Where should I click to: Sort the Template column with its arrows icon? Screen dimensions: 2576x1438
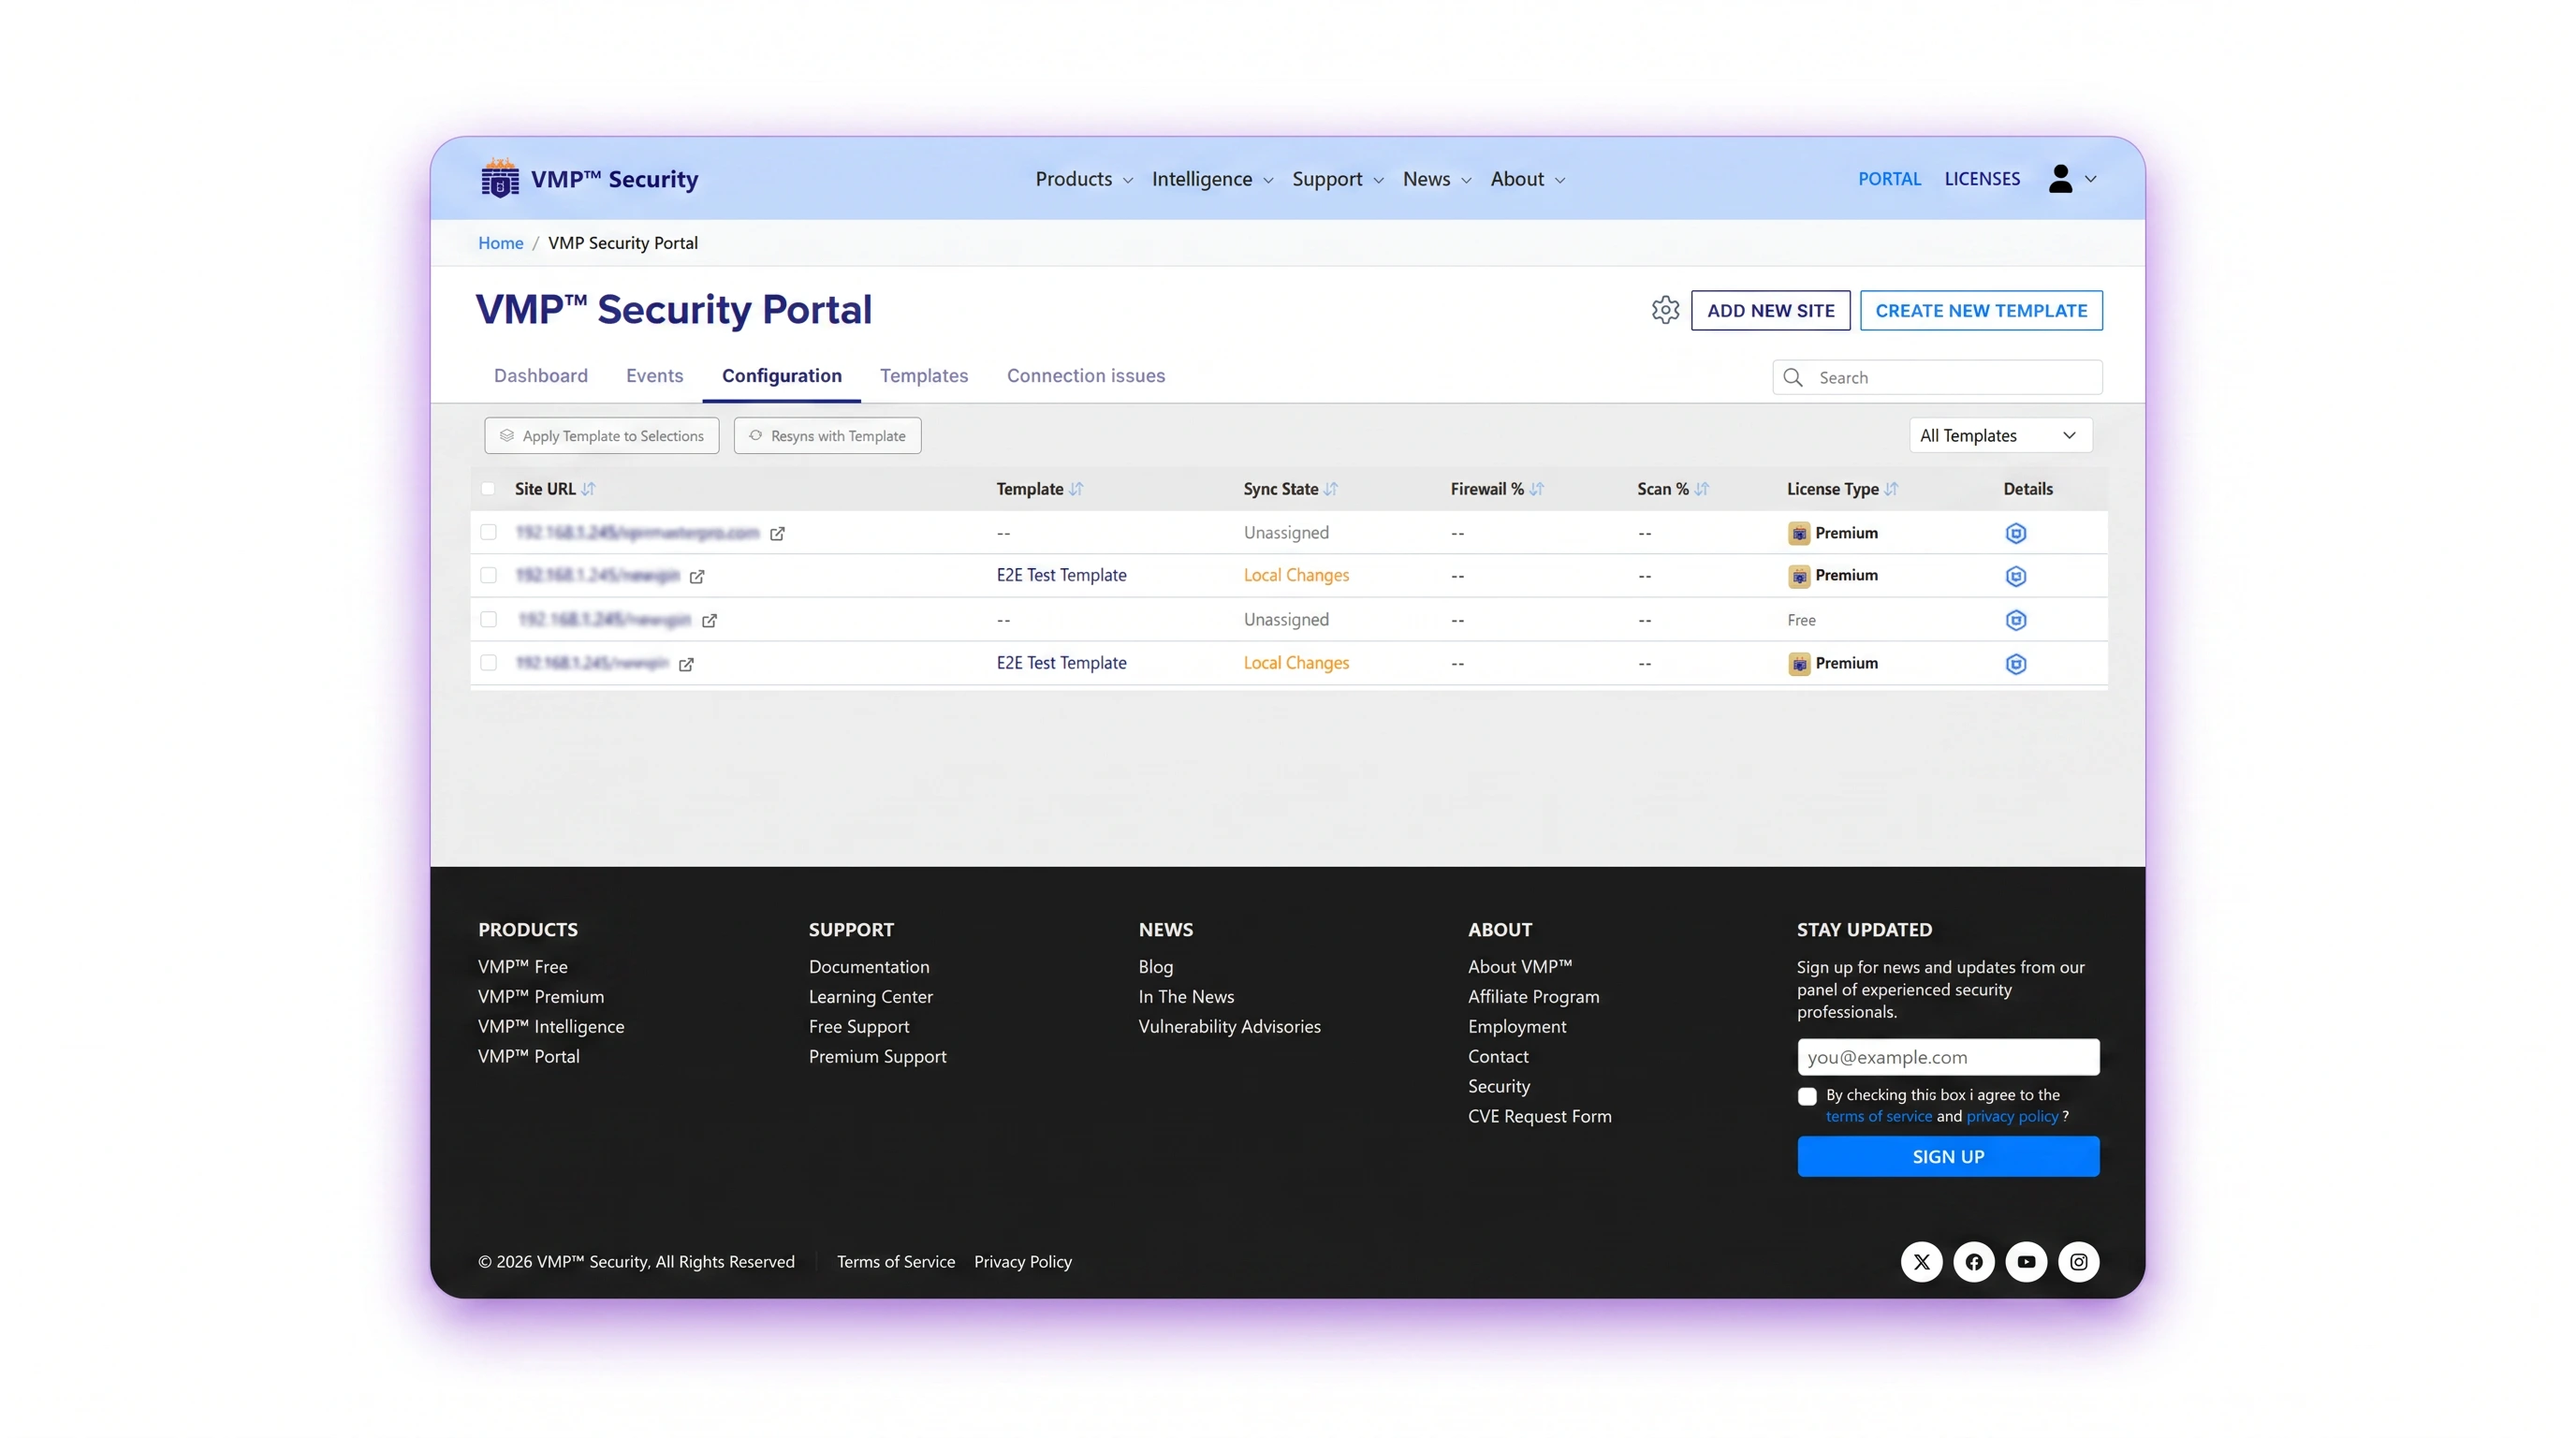point(1076,489)
